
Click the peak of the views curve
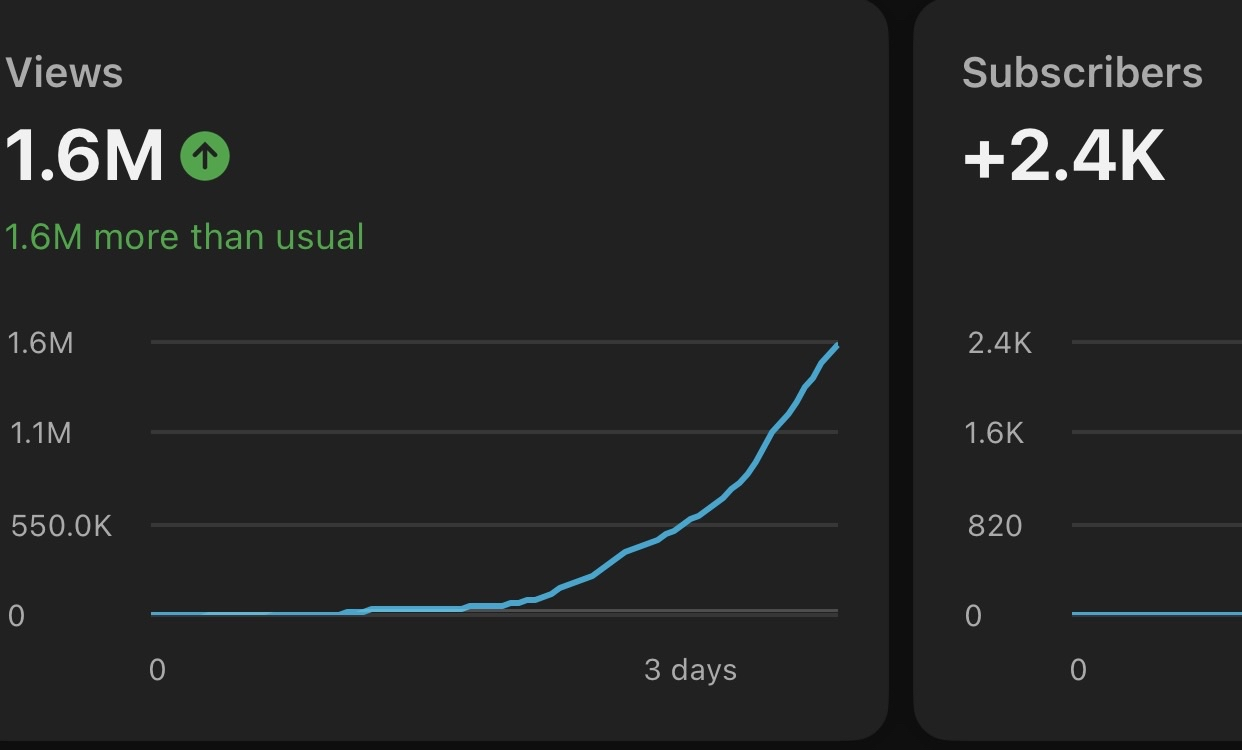[x=836, y=345]
